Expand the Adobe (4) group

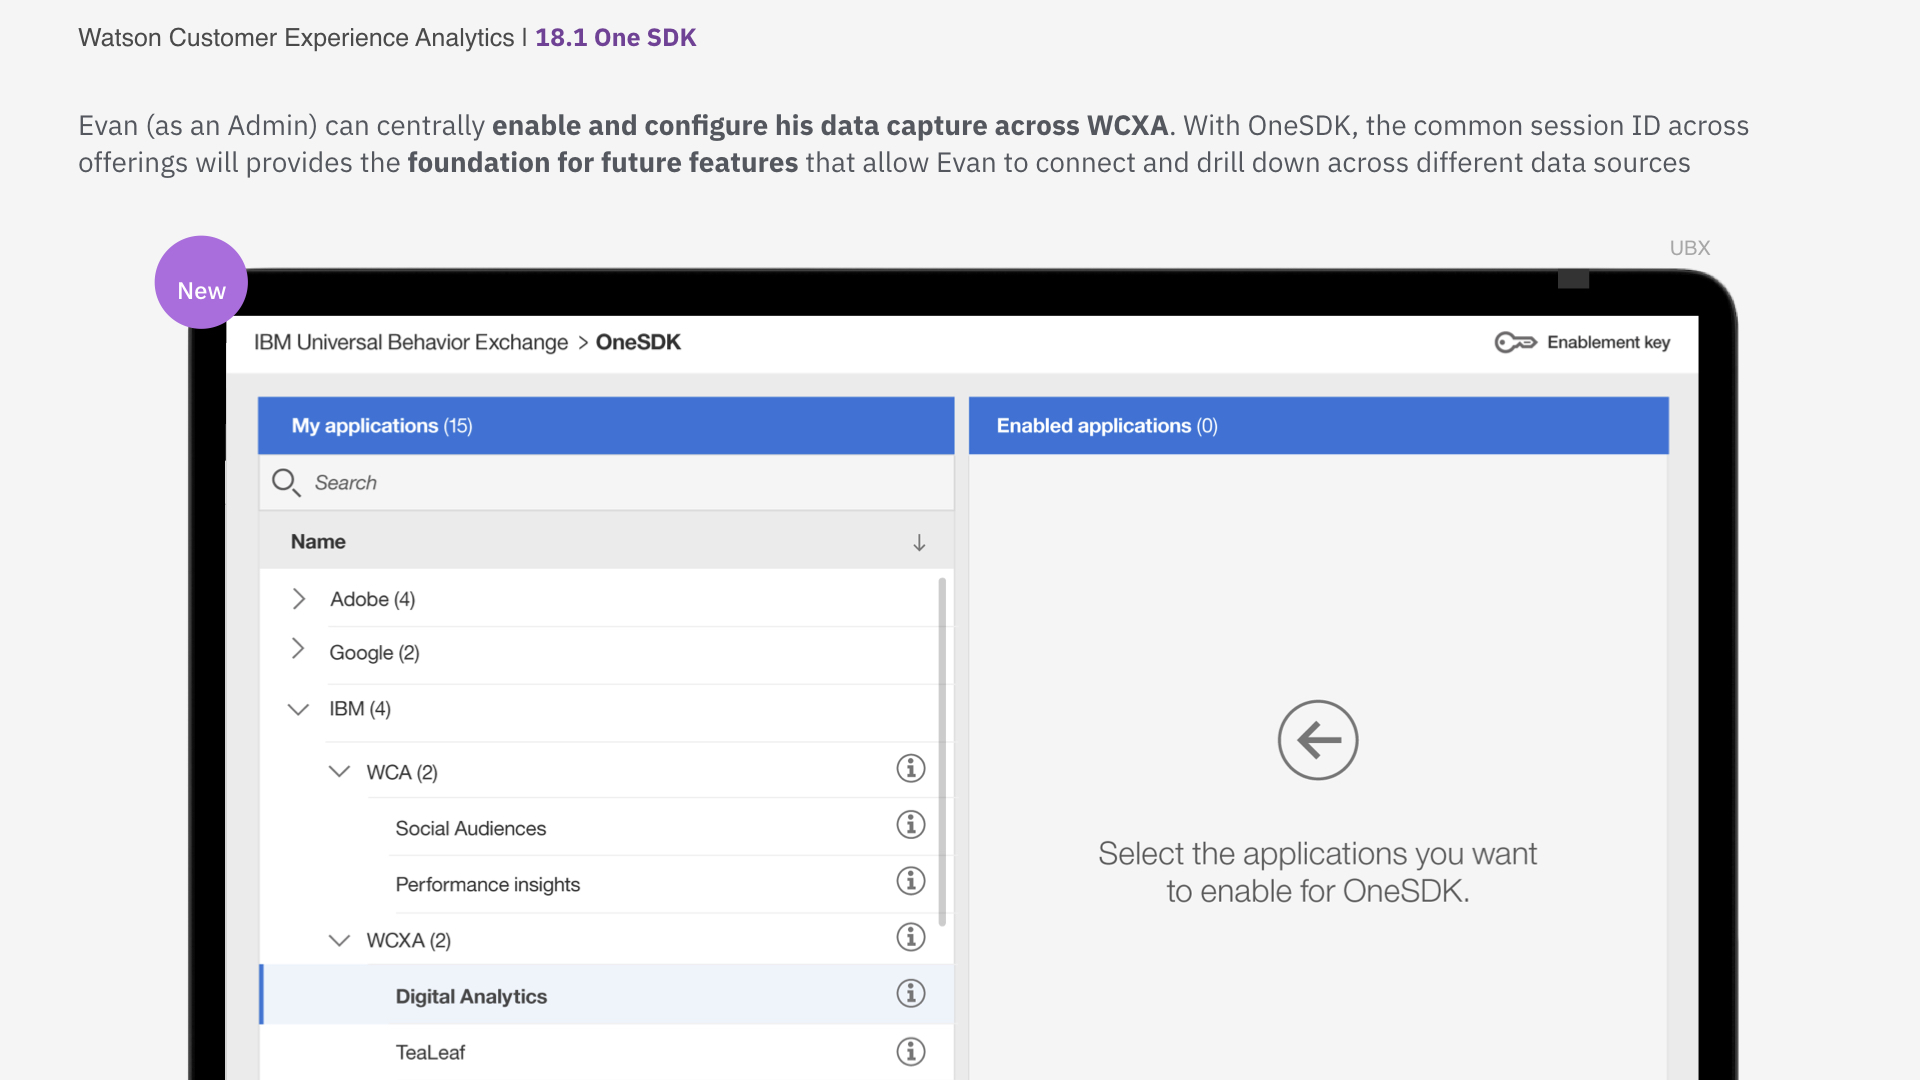point(298,599)
